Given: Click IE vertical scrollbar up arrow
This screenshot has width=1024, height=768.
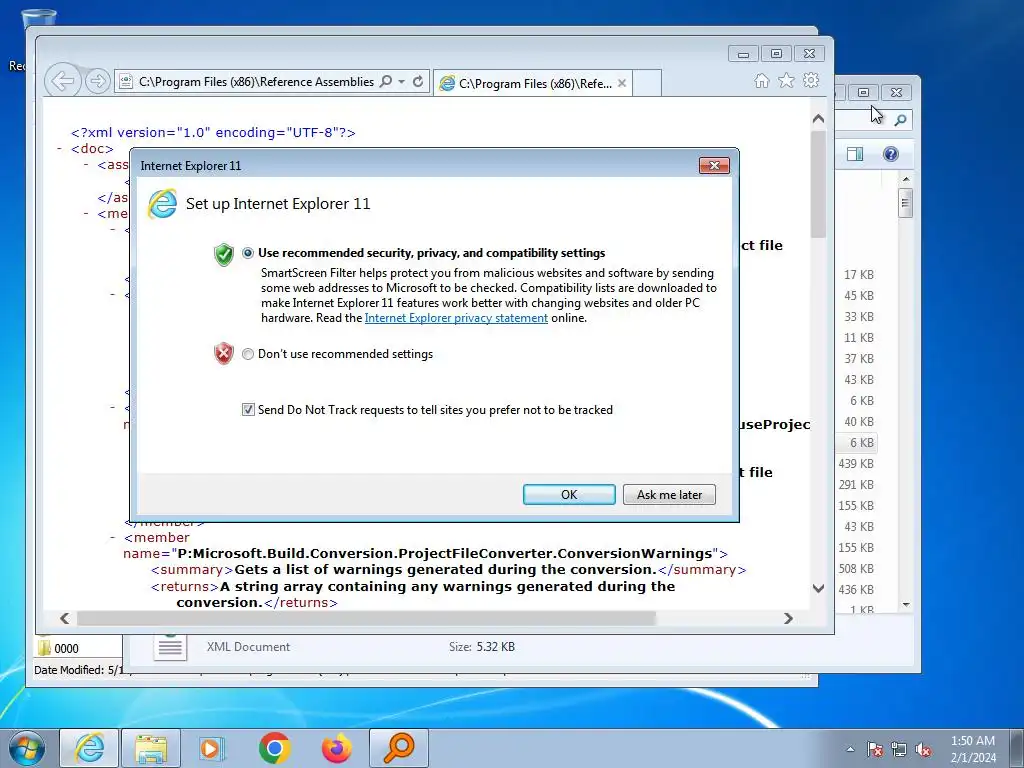Looking at the screenshot, I should (x=818, y=119).
